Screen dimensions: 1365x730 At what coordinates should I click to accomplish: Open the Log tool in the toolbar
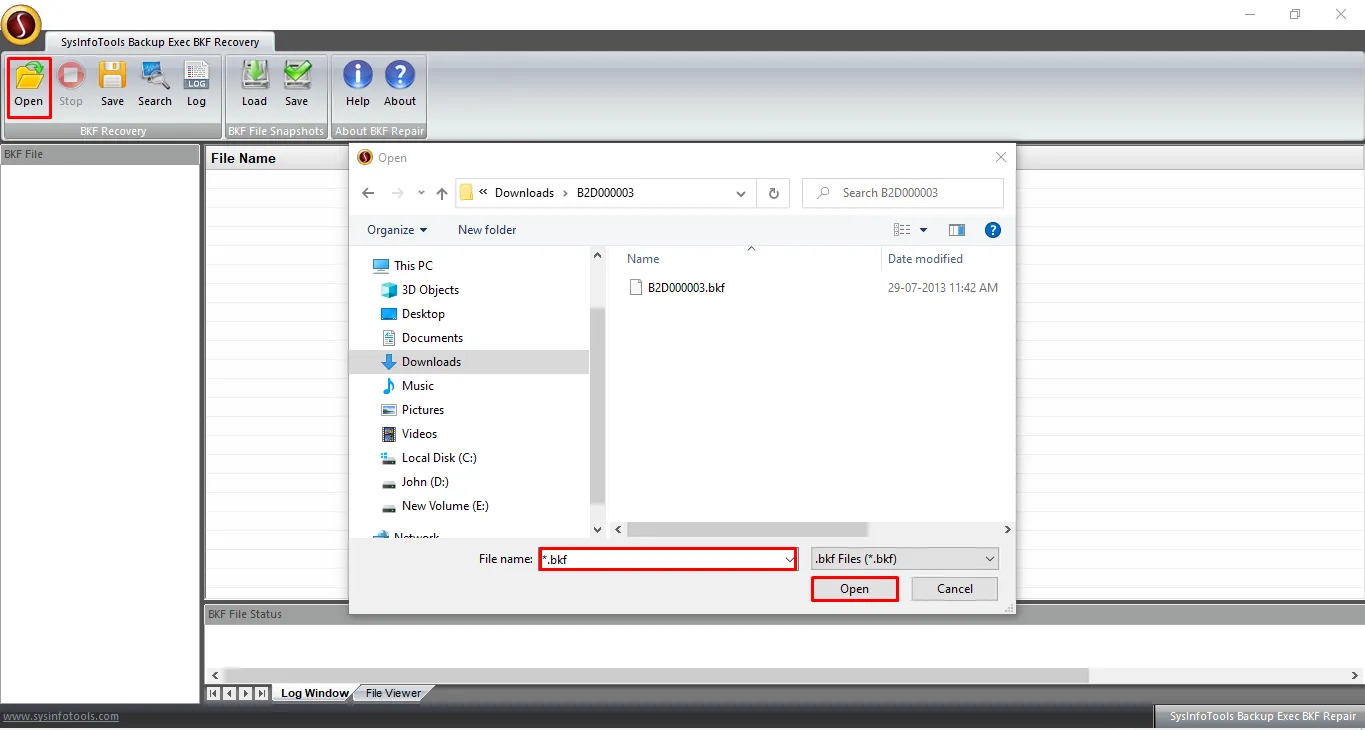tap(196, 85)
